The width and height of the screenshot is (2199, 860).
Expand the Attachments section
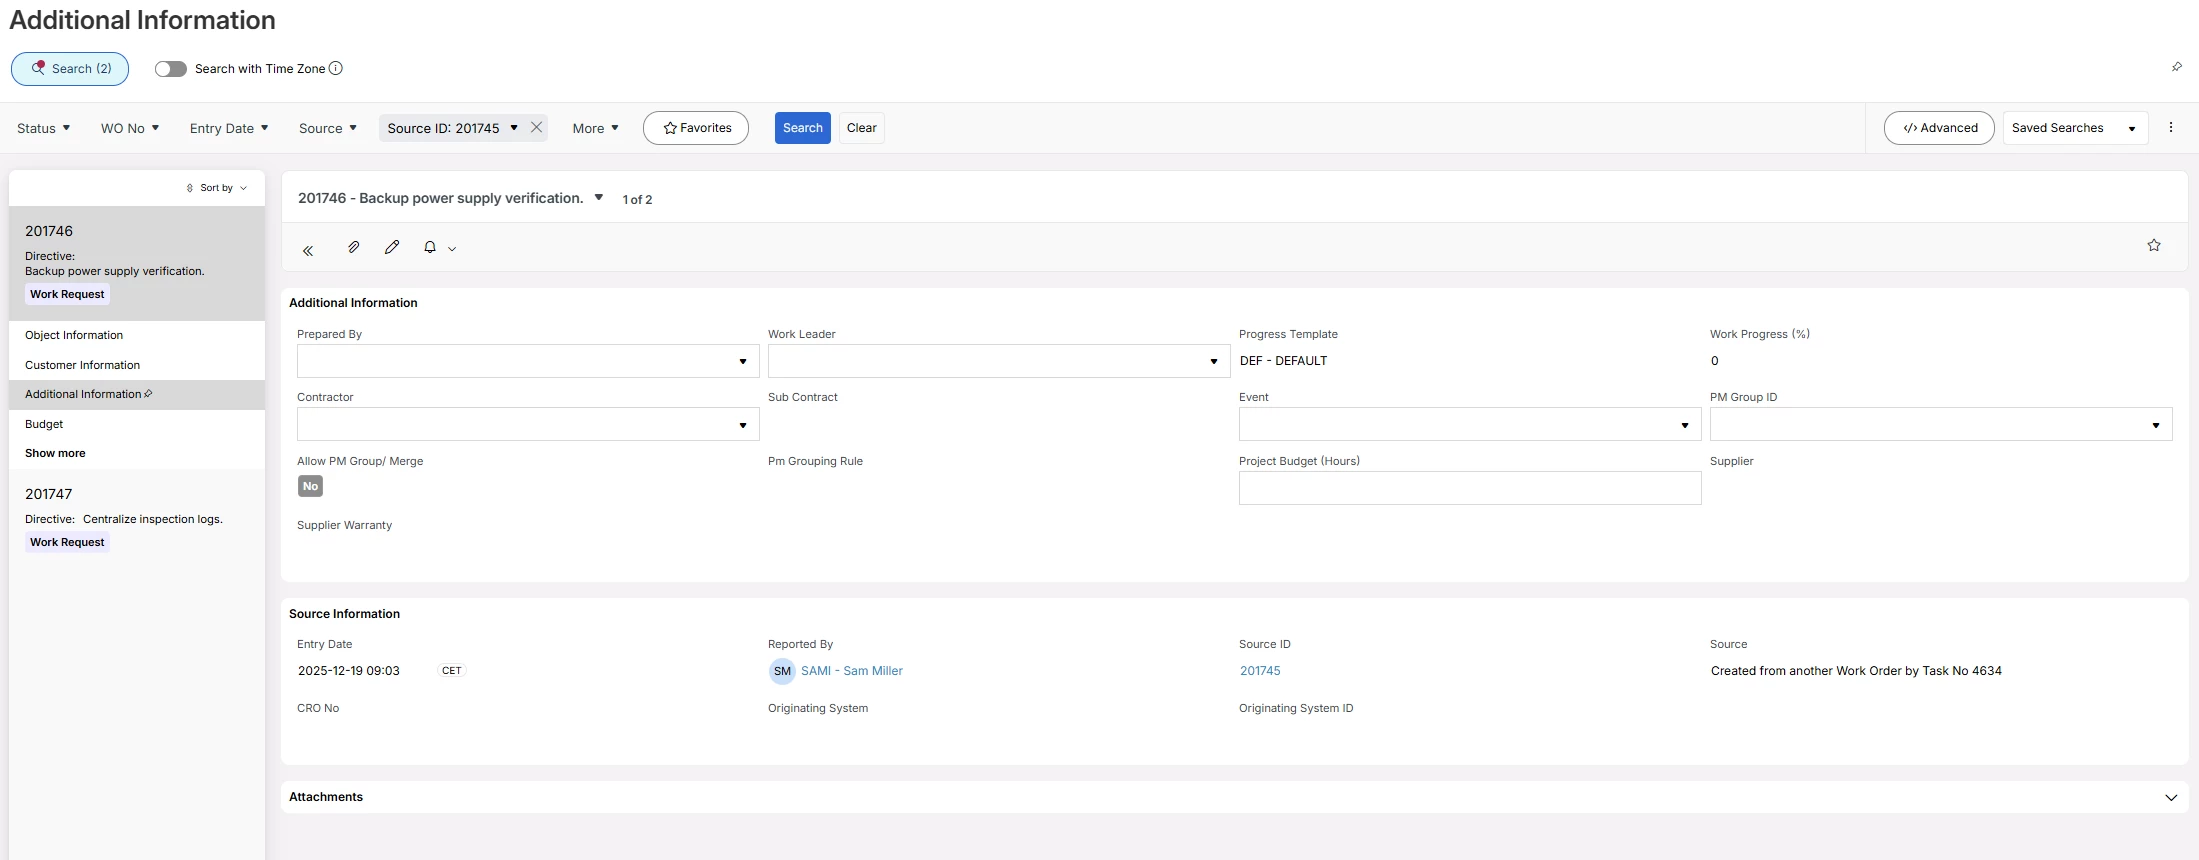point(2170,797)
